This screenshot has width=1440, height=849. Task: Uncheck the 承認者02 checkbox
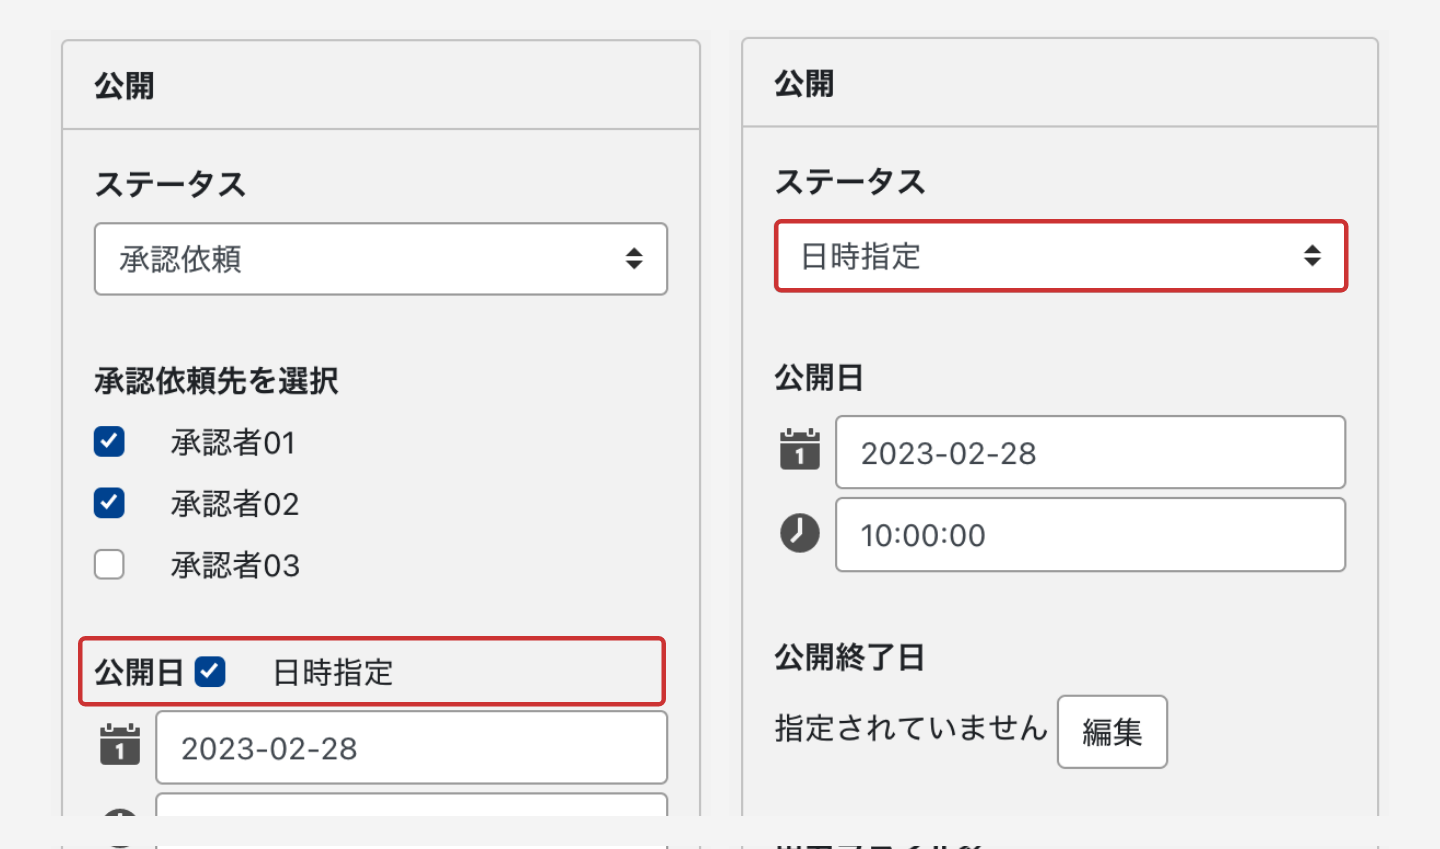[109, 502]
